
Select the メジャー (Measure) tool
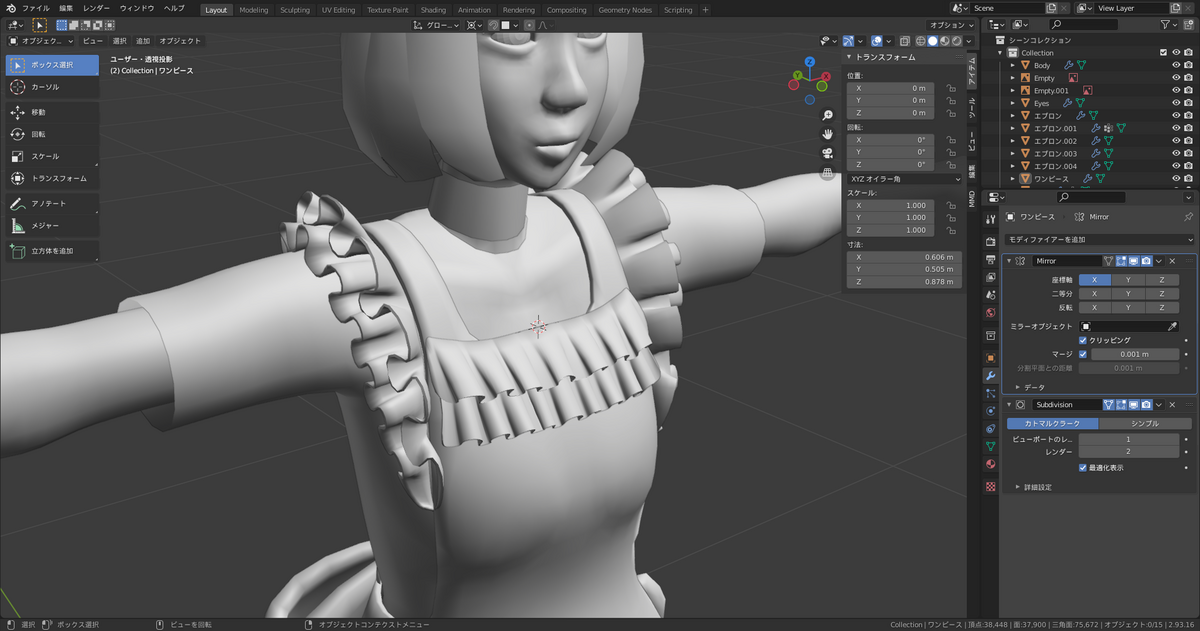(52, 225)
